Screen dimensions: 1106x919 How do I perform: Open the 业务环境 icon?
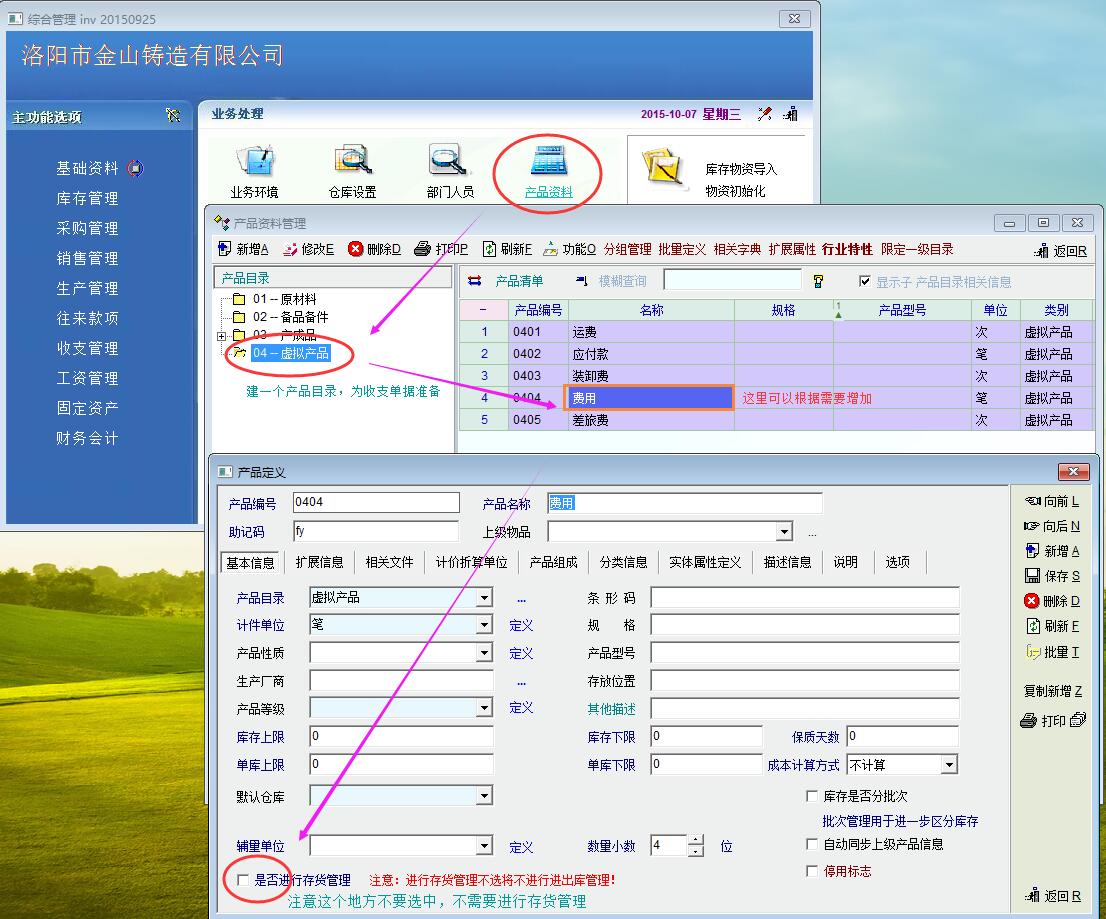coord(254,160)
